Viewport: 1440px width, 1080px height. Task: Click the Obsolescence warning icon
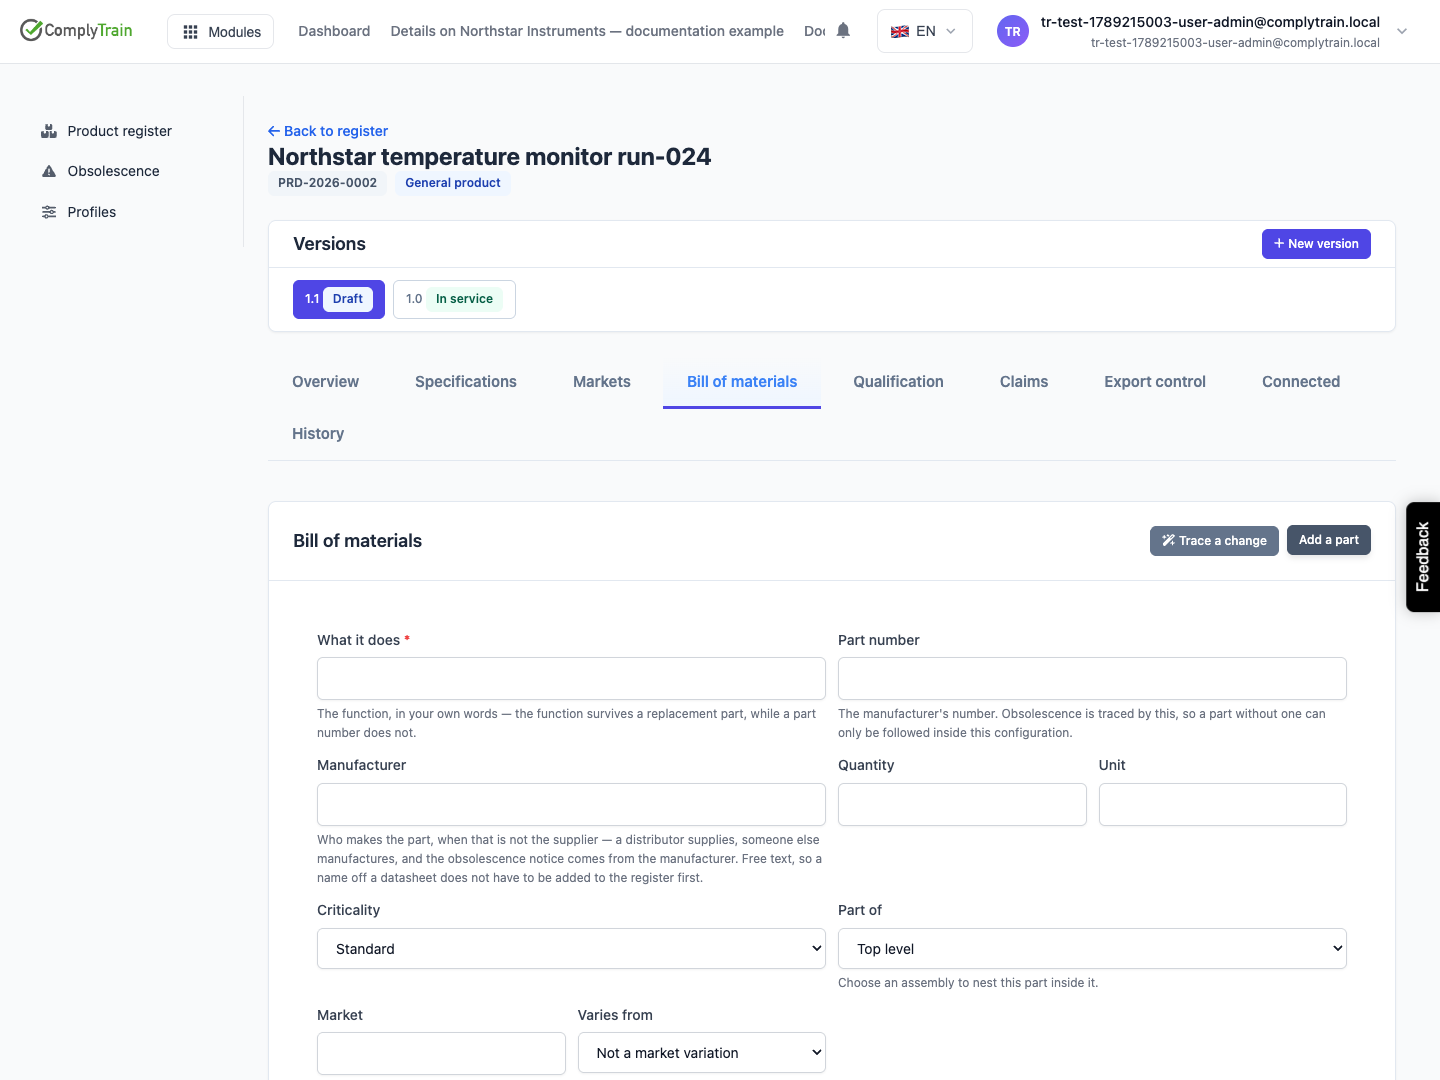[49, 171]
